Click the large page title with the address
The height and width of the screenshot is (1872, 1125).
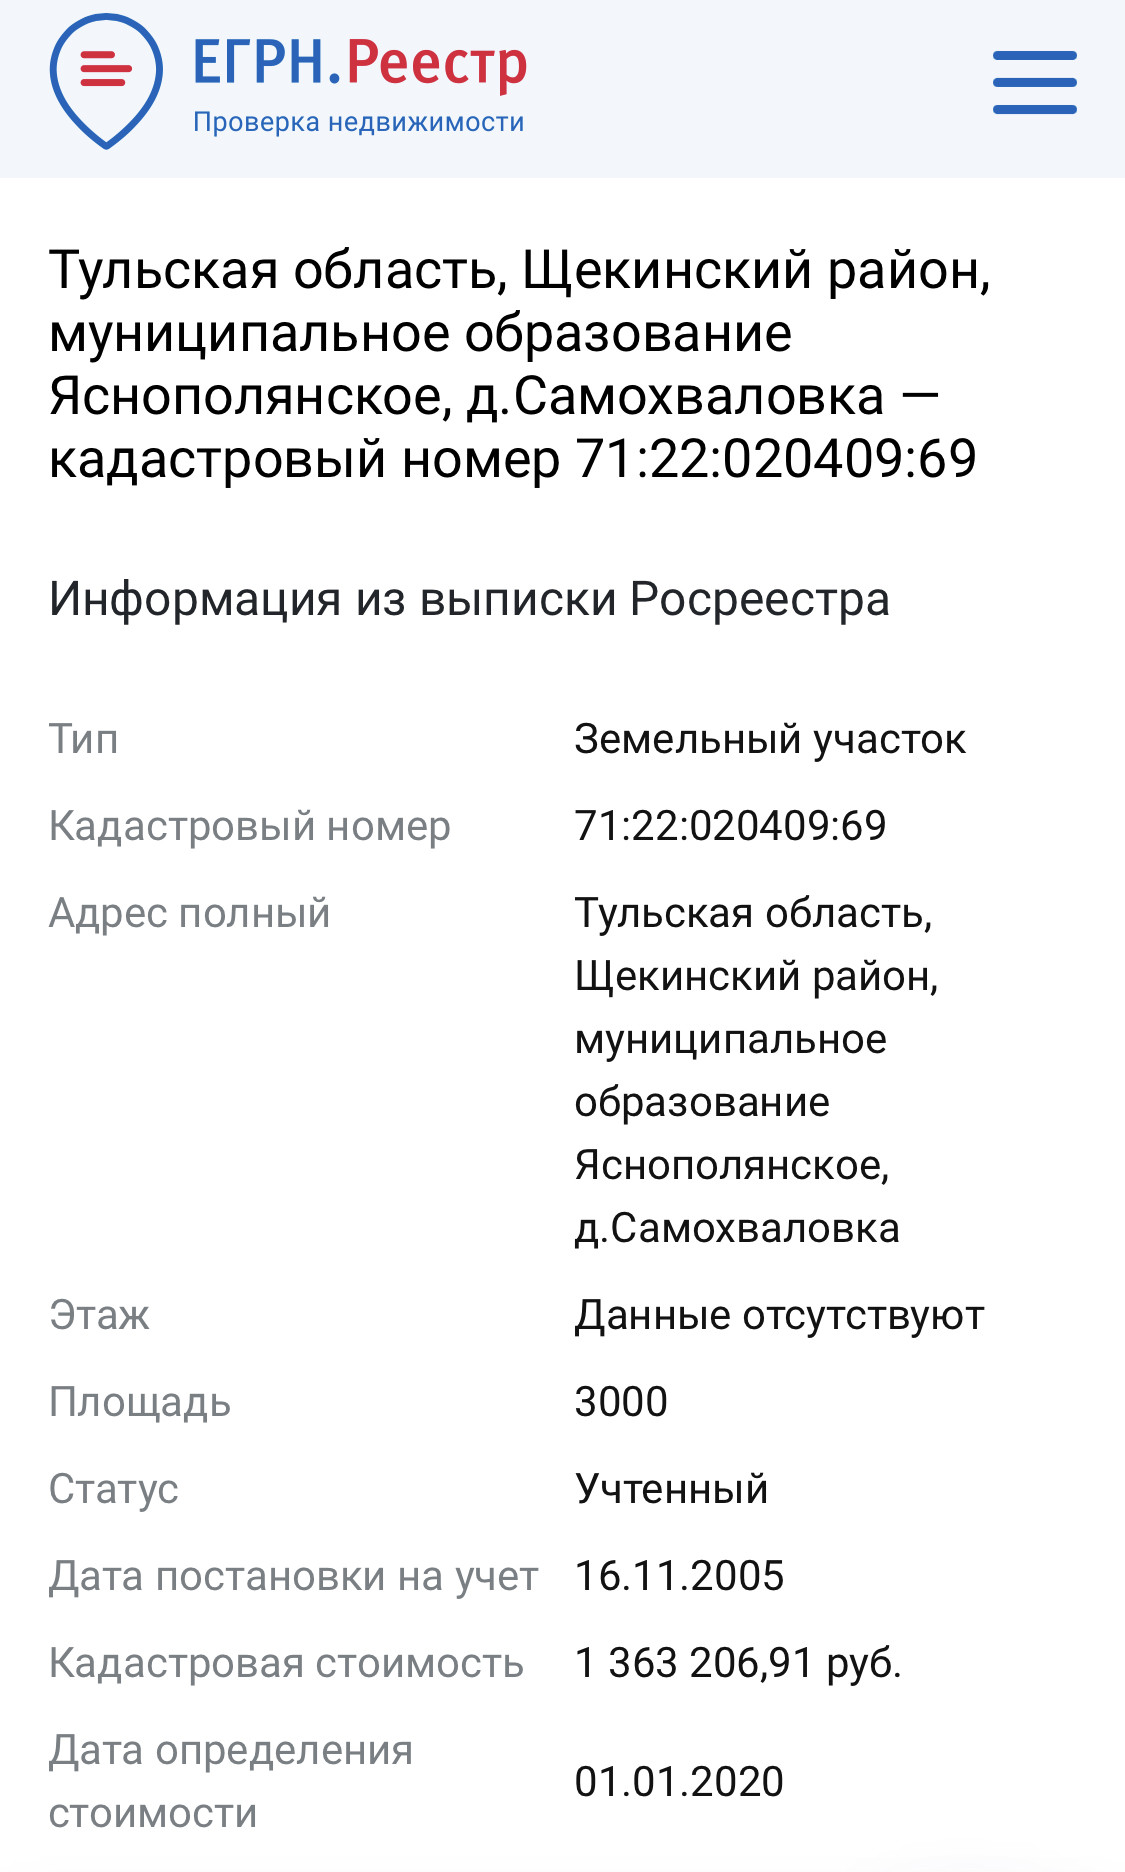point(520,364)
